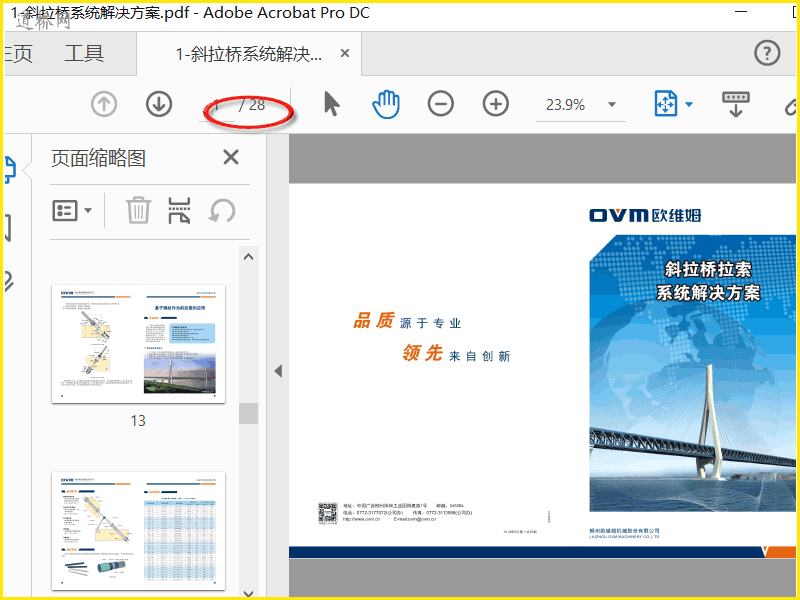
Task: Zoom in with the plus button
Action: point(495,104)
